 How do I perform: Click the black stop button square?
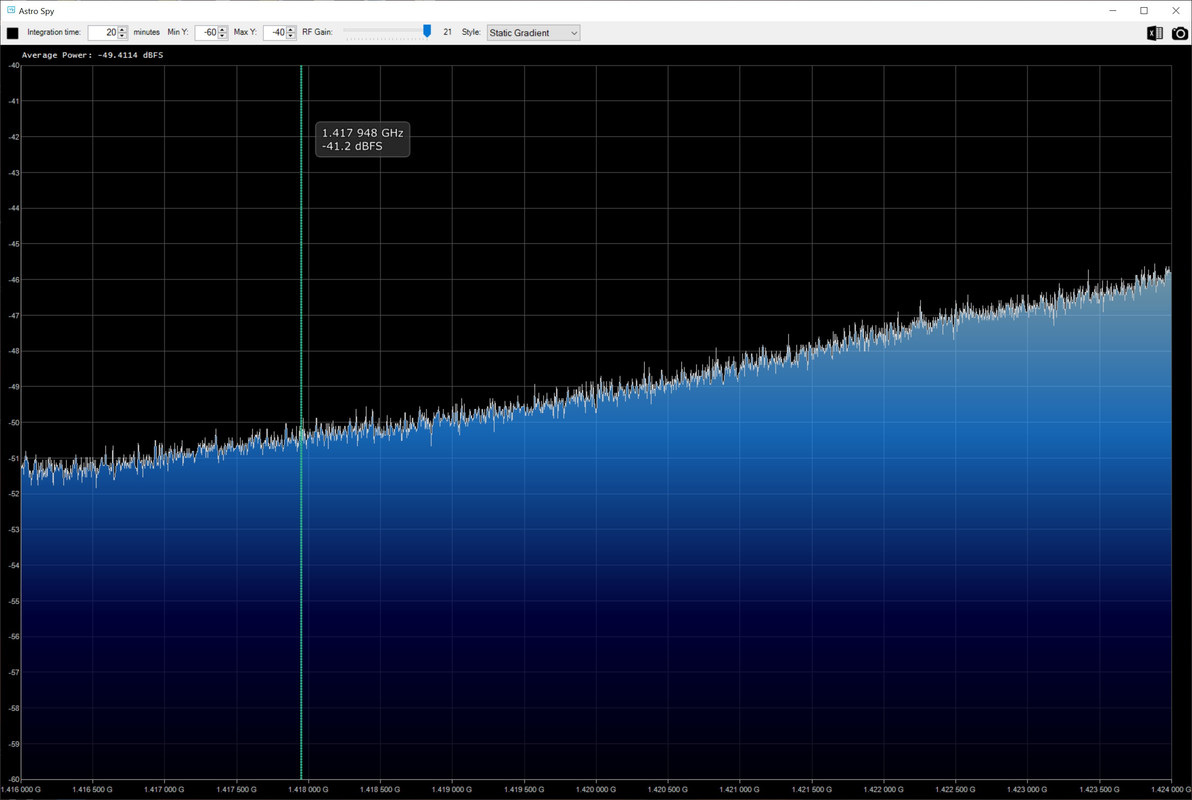pos(12,33)
